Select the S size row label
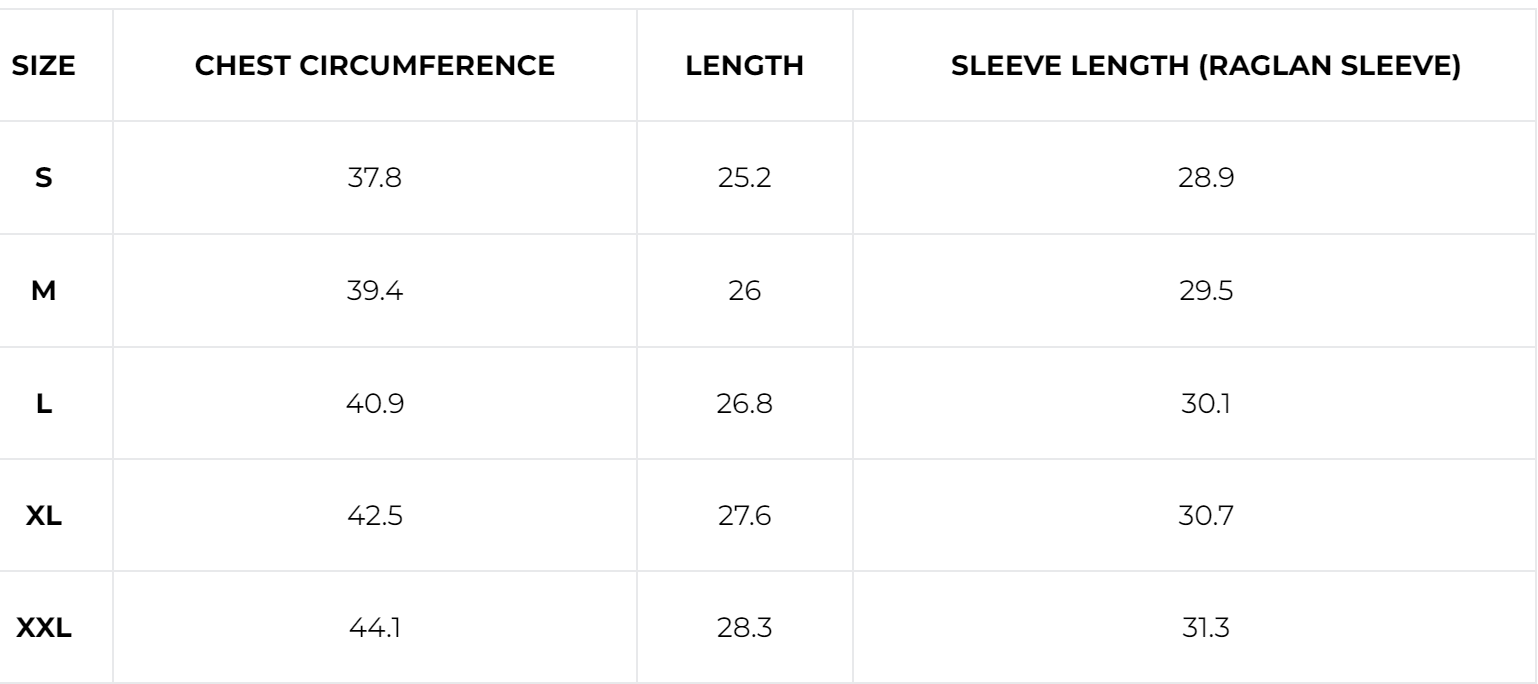The width and height of the screenshot is (1538, 684). tap(44, 179)
